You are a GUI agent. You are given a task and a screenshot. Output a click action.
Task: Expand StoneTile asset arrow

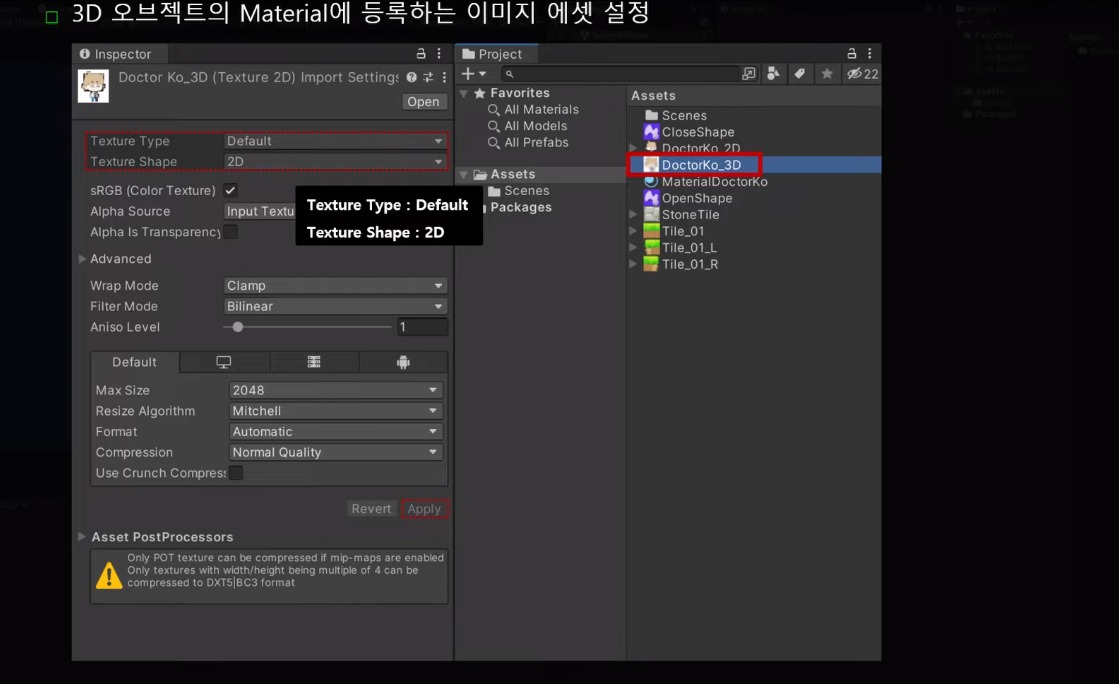pyautogui.click(x=633, y=214)
